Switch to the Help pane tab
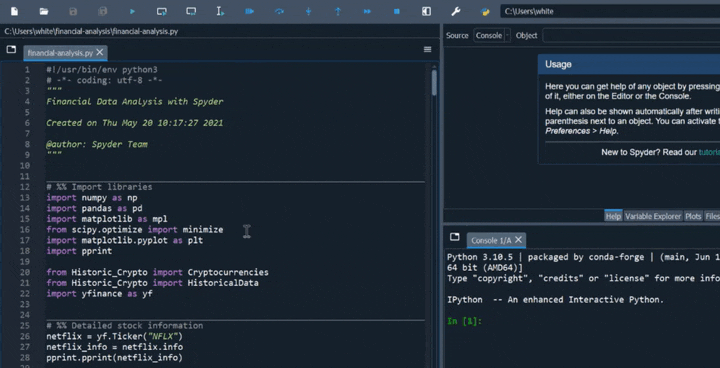Viewport: 720px width, 368px height. [x=613, y=216]
